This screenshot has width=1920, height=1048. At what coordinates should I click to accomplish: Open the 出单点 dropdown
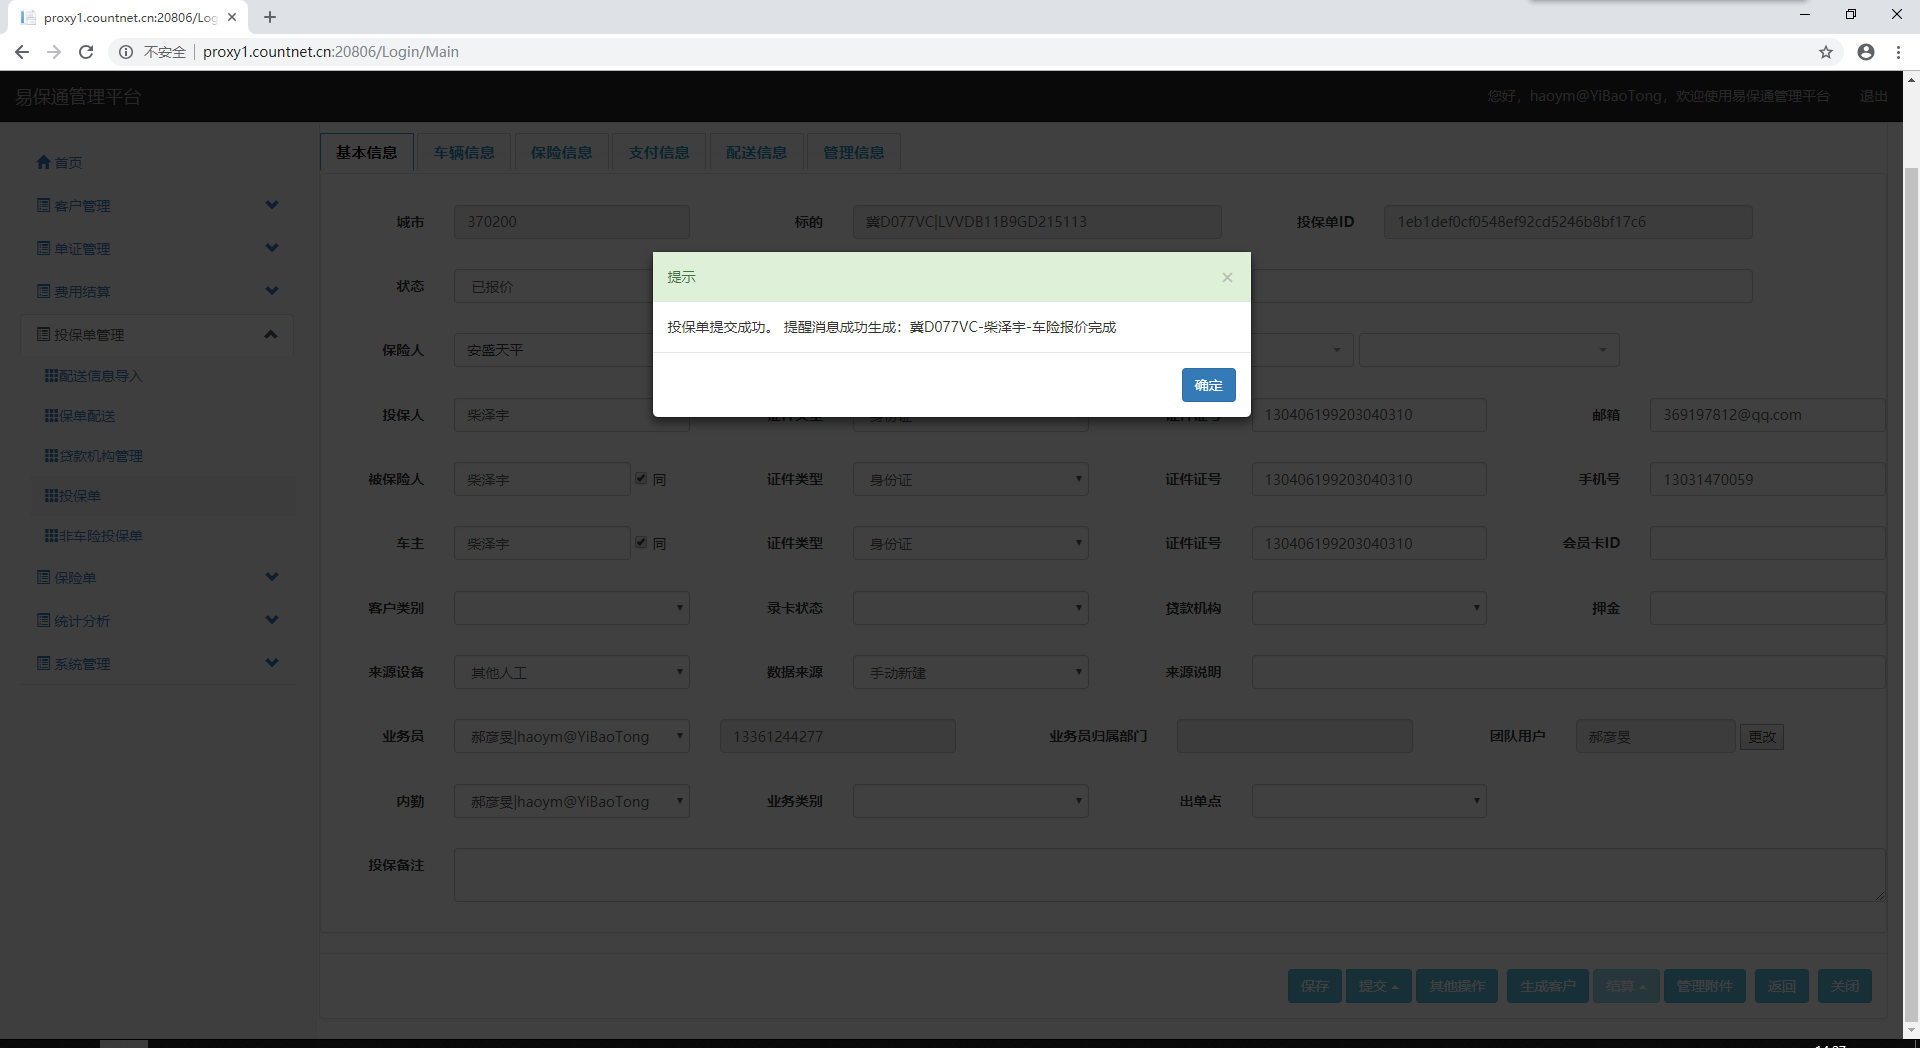[1369, 801]
